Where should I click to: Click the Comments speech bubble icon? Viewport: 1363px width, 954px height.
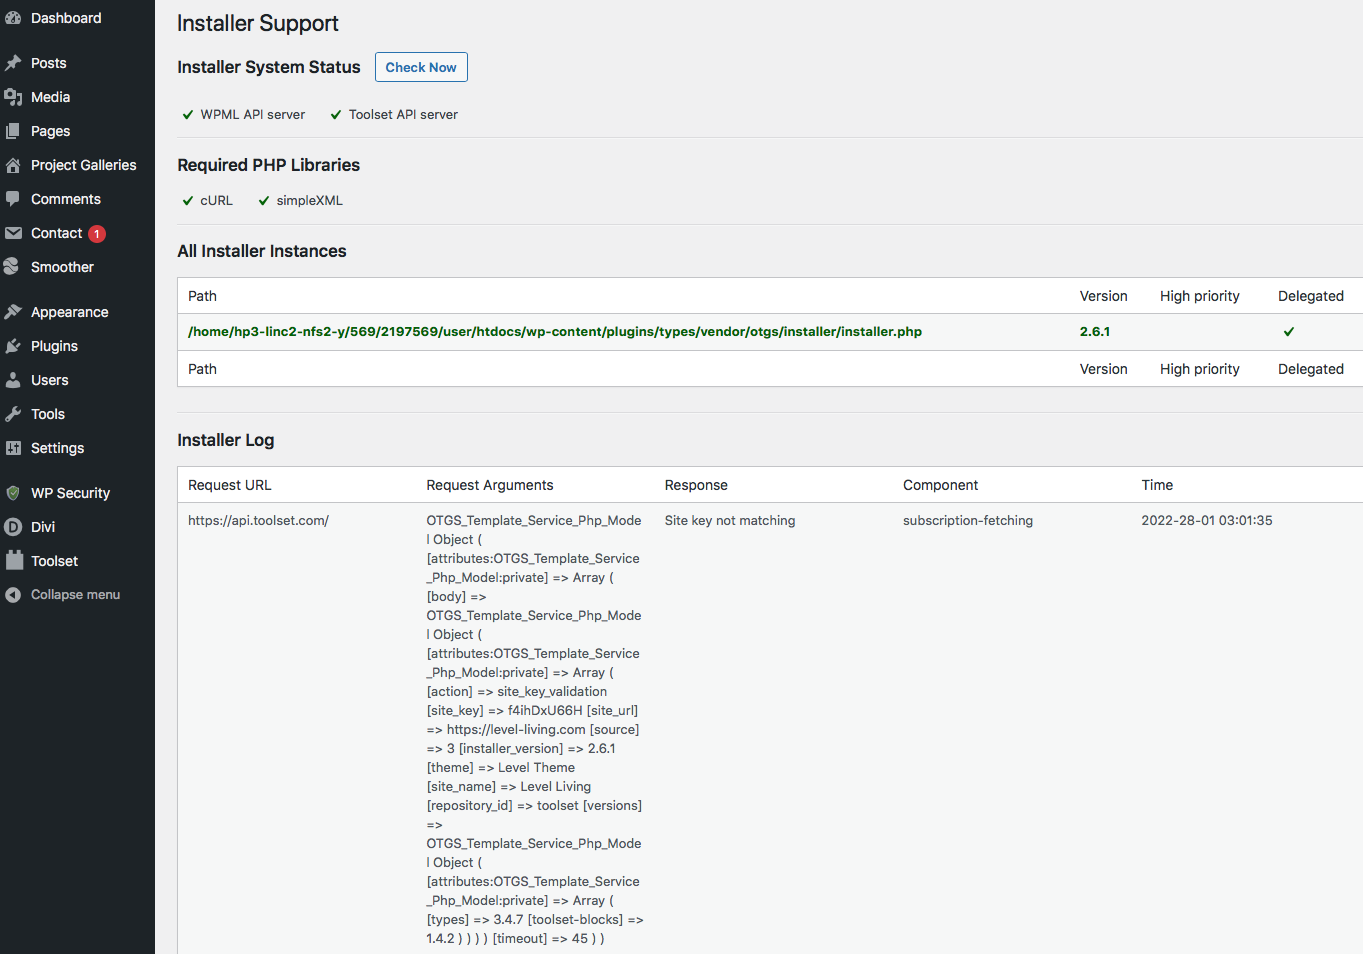(x=13, y=199)
